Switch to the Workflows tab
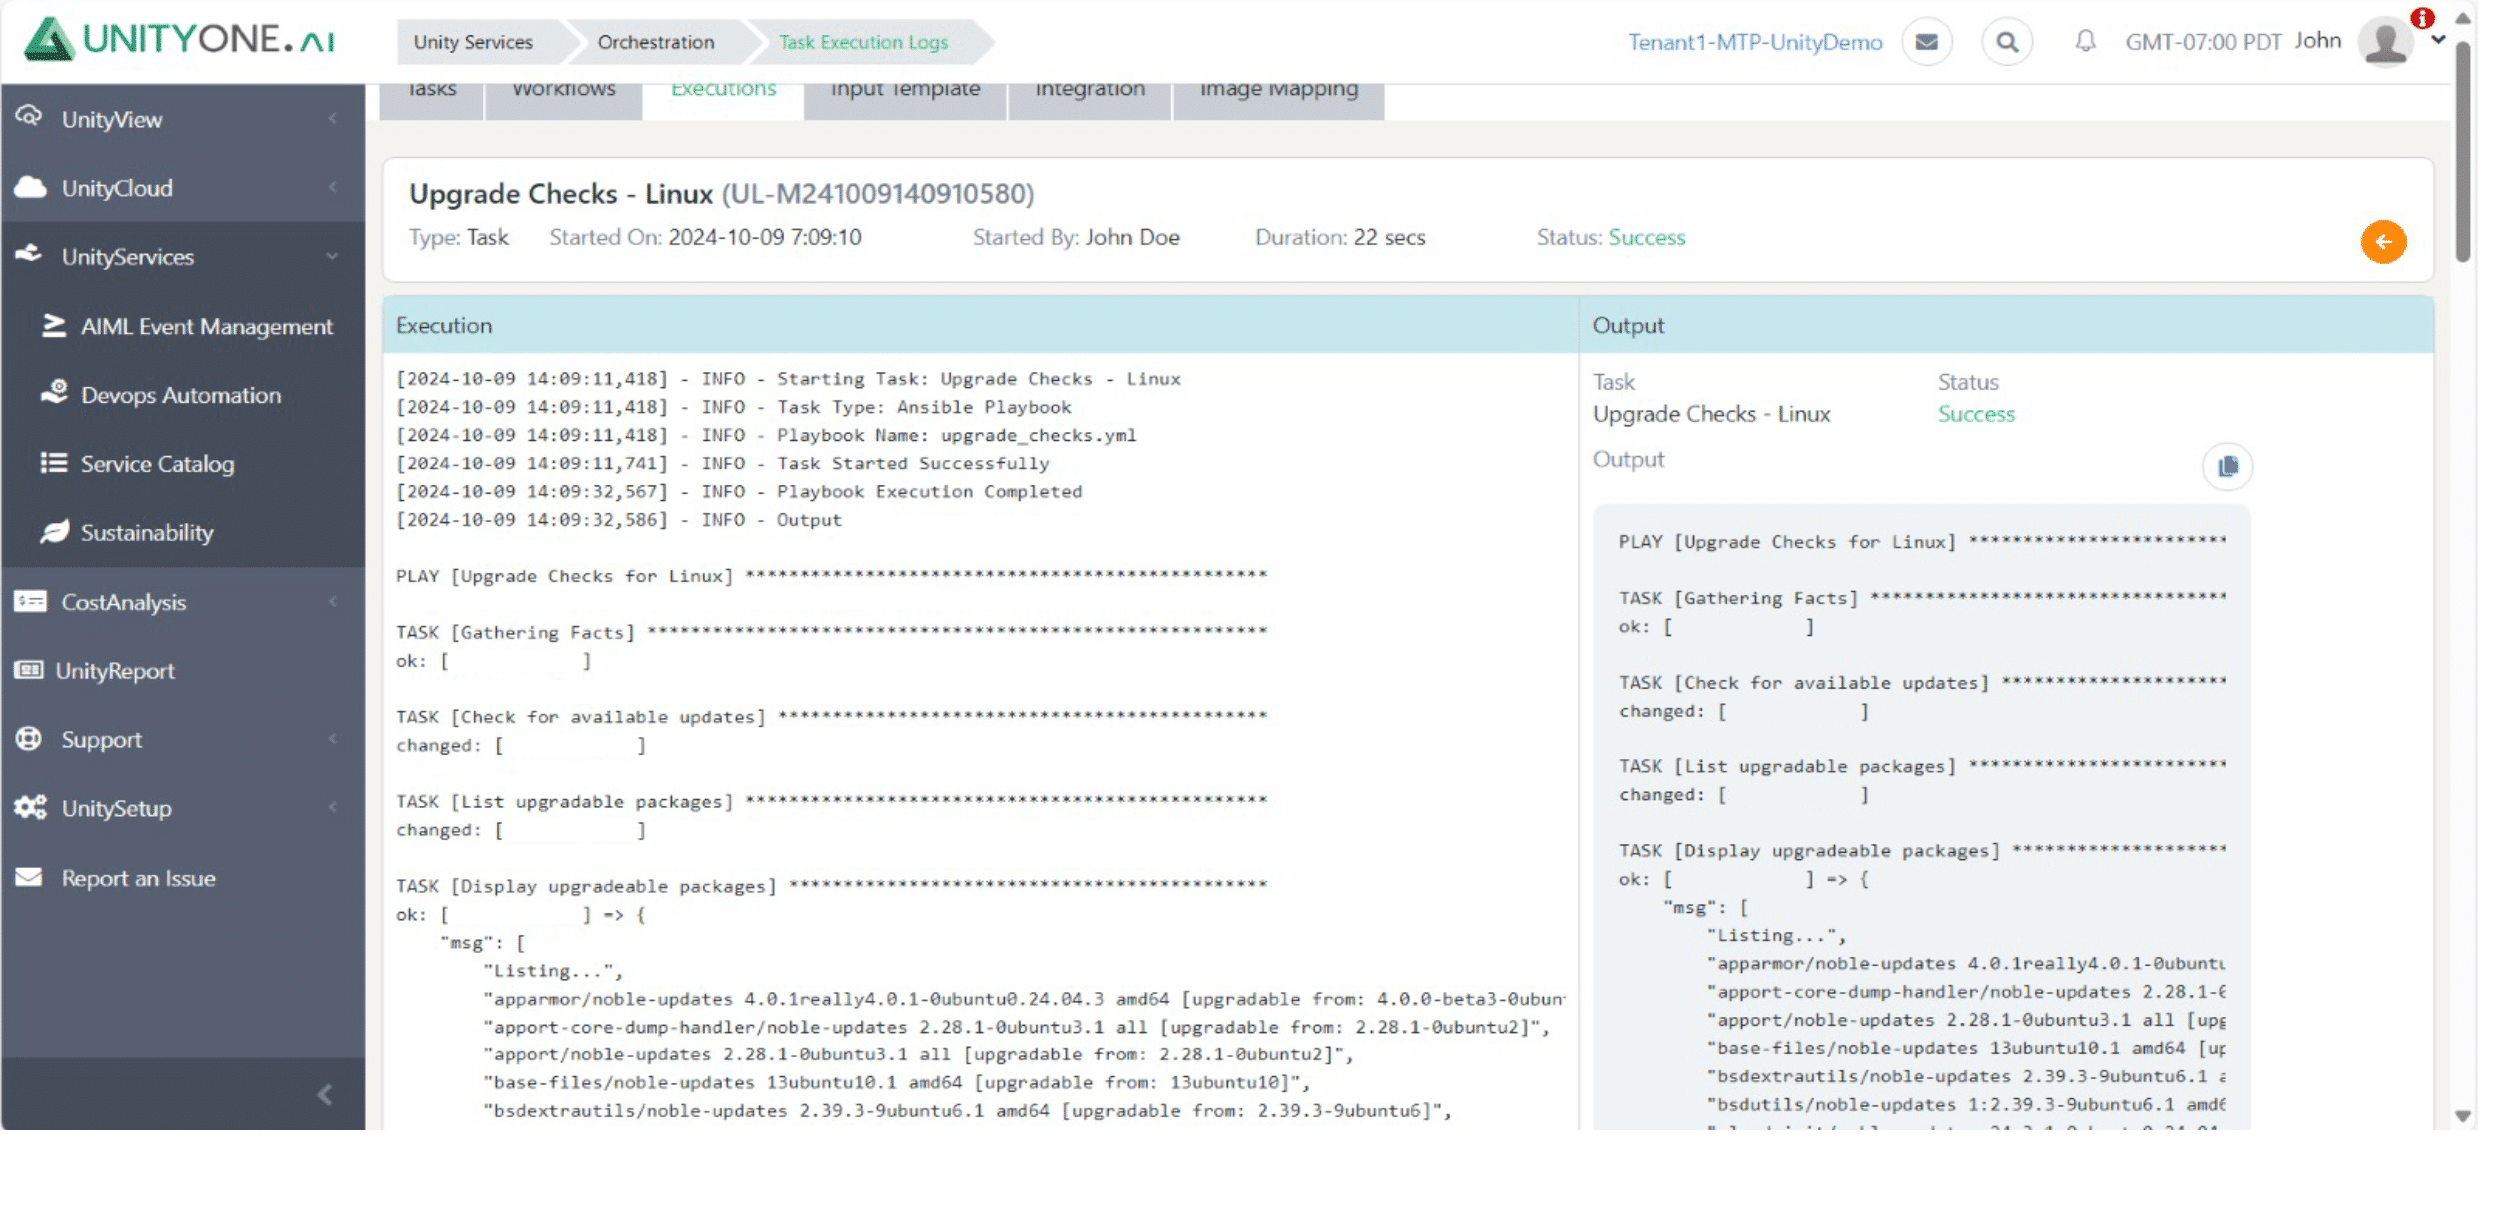This screenshot has height=1227, width=2500. (x=564, y=100)
